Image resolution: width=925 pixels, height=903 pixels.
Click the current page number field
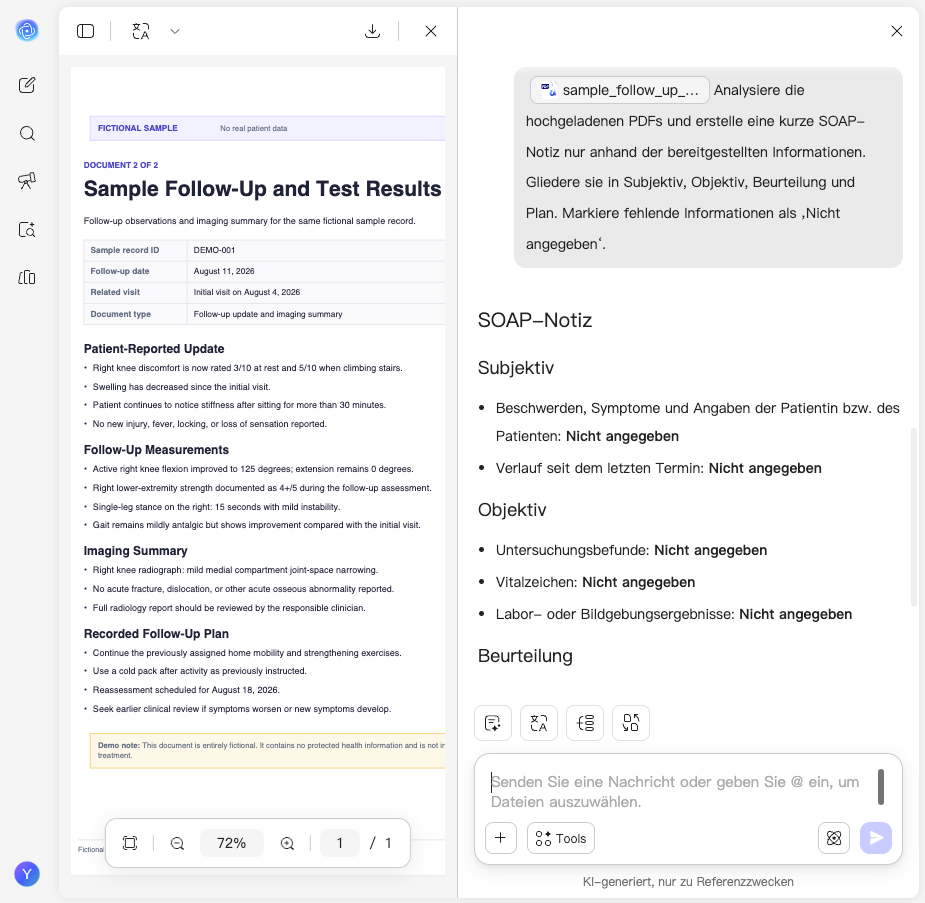coord(340,843)
